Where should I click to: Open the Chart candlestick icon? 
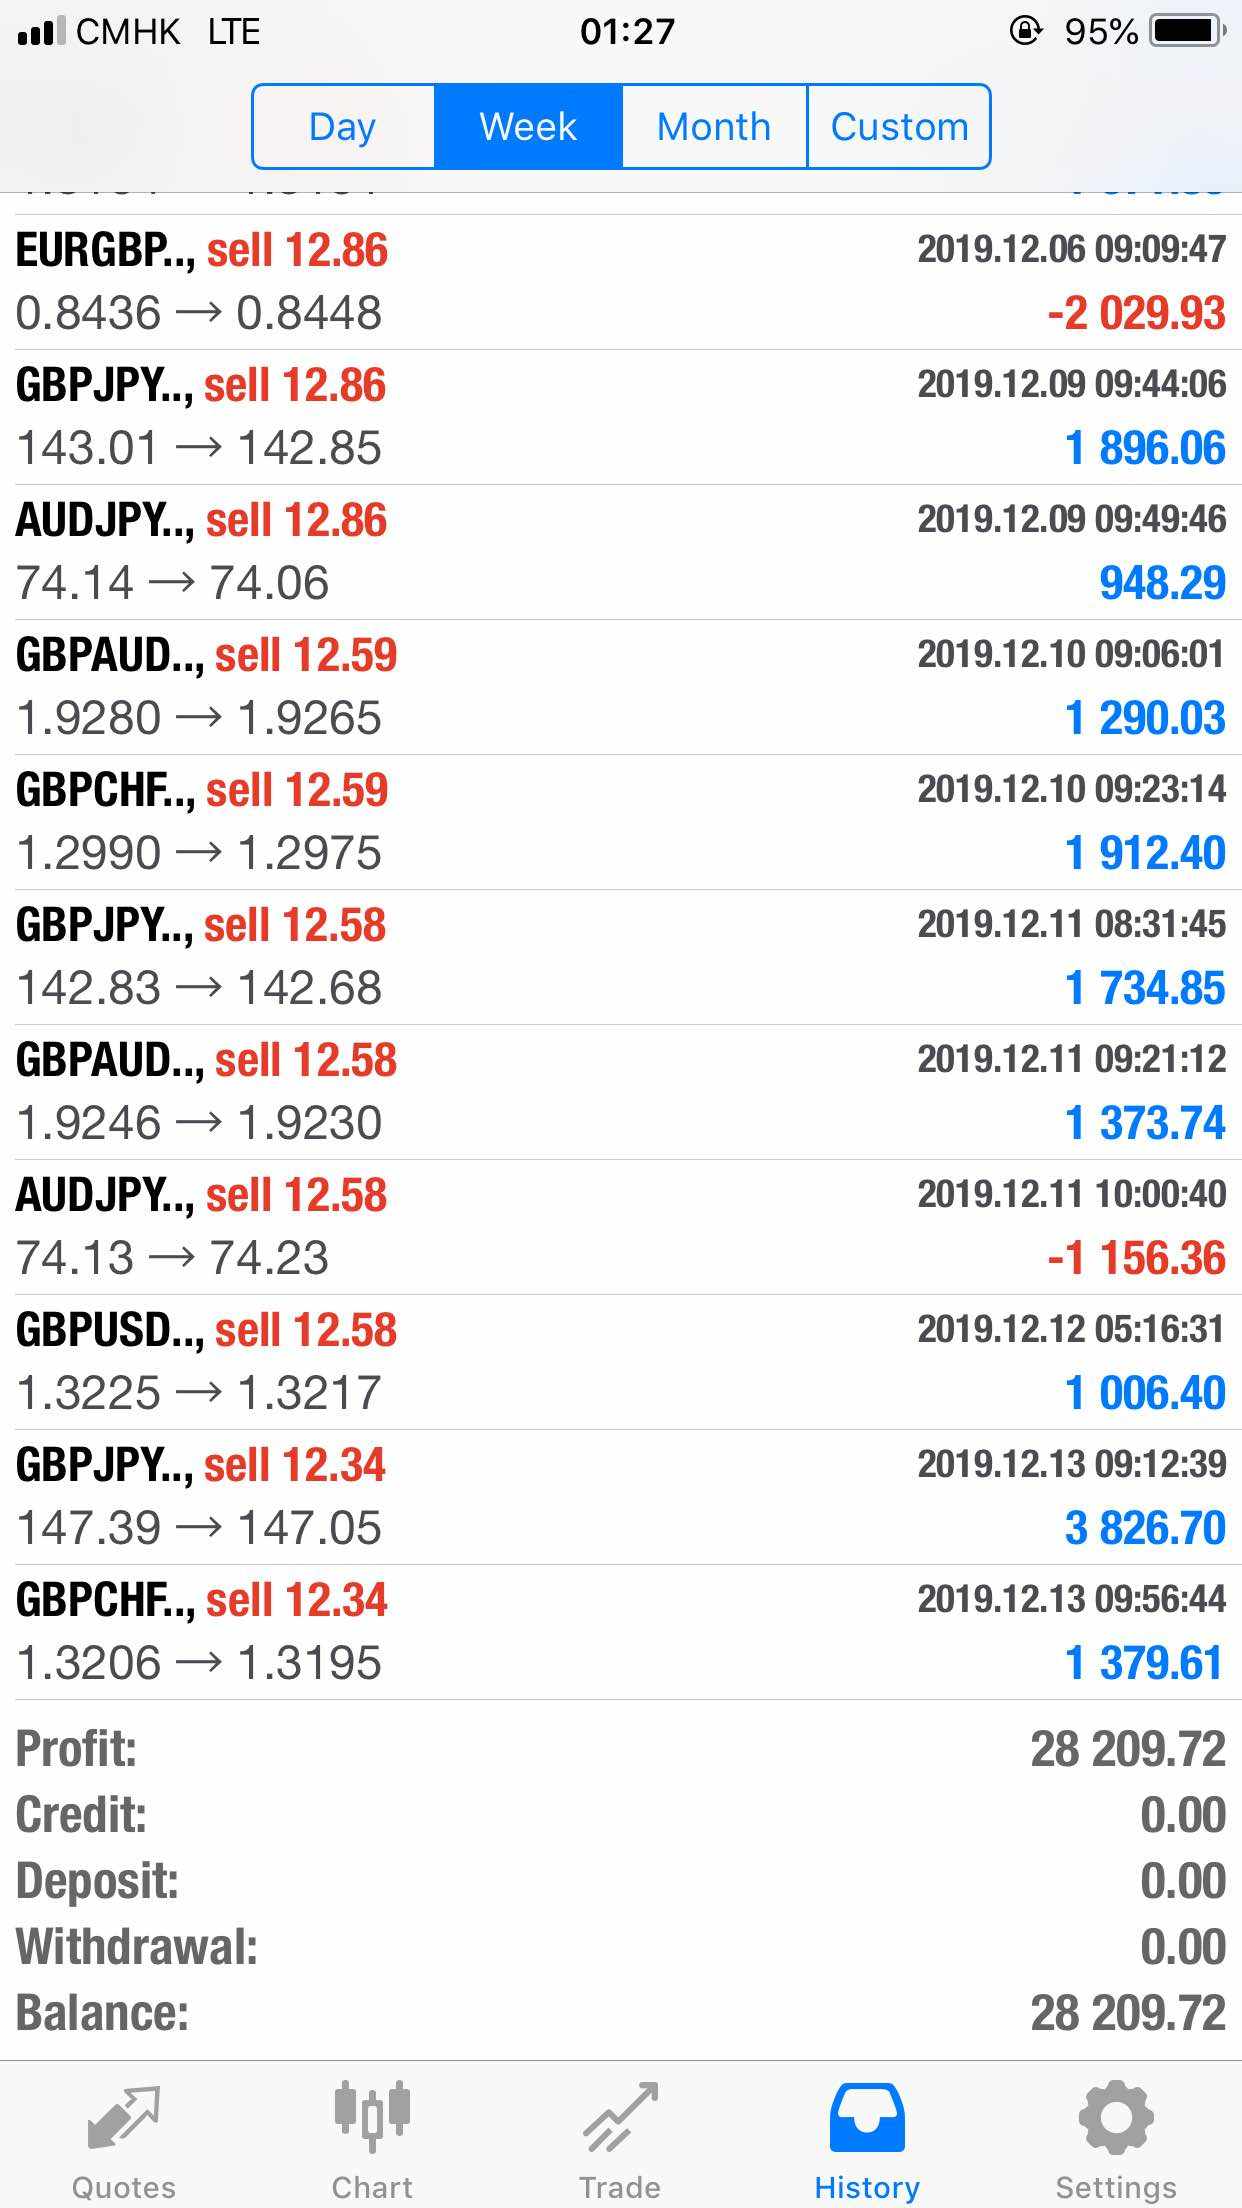372,2116
